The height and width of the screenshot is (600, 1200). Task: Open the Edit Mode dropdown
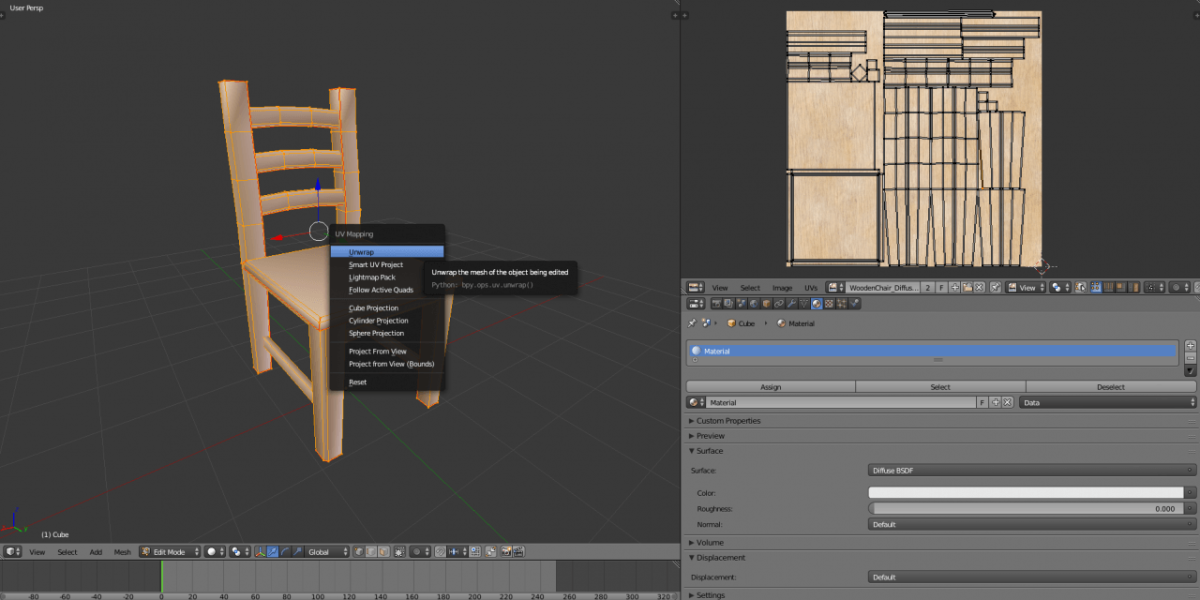170,552
